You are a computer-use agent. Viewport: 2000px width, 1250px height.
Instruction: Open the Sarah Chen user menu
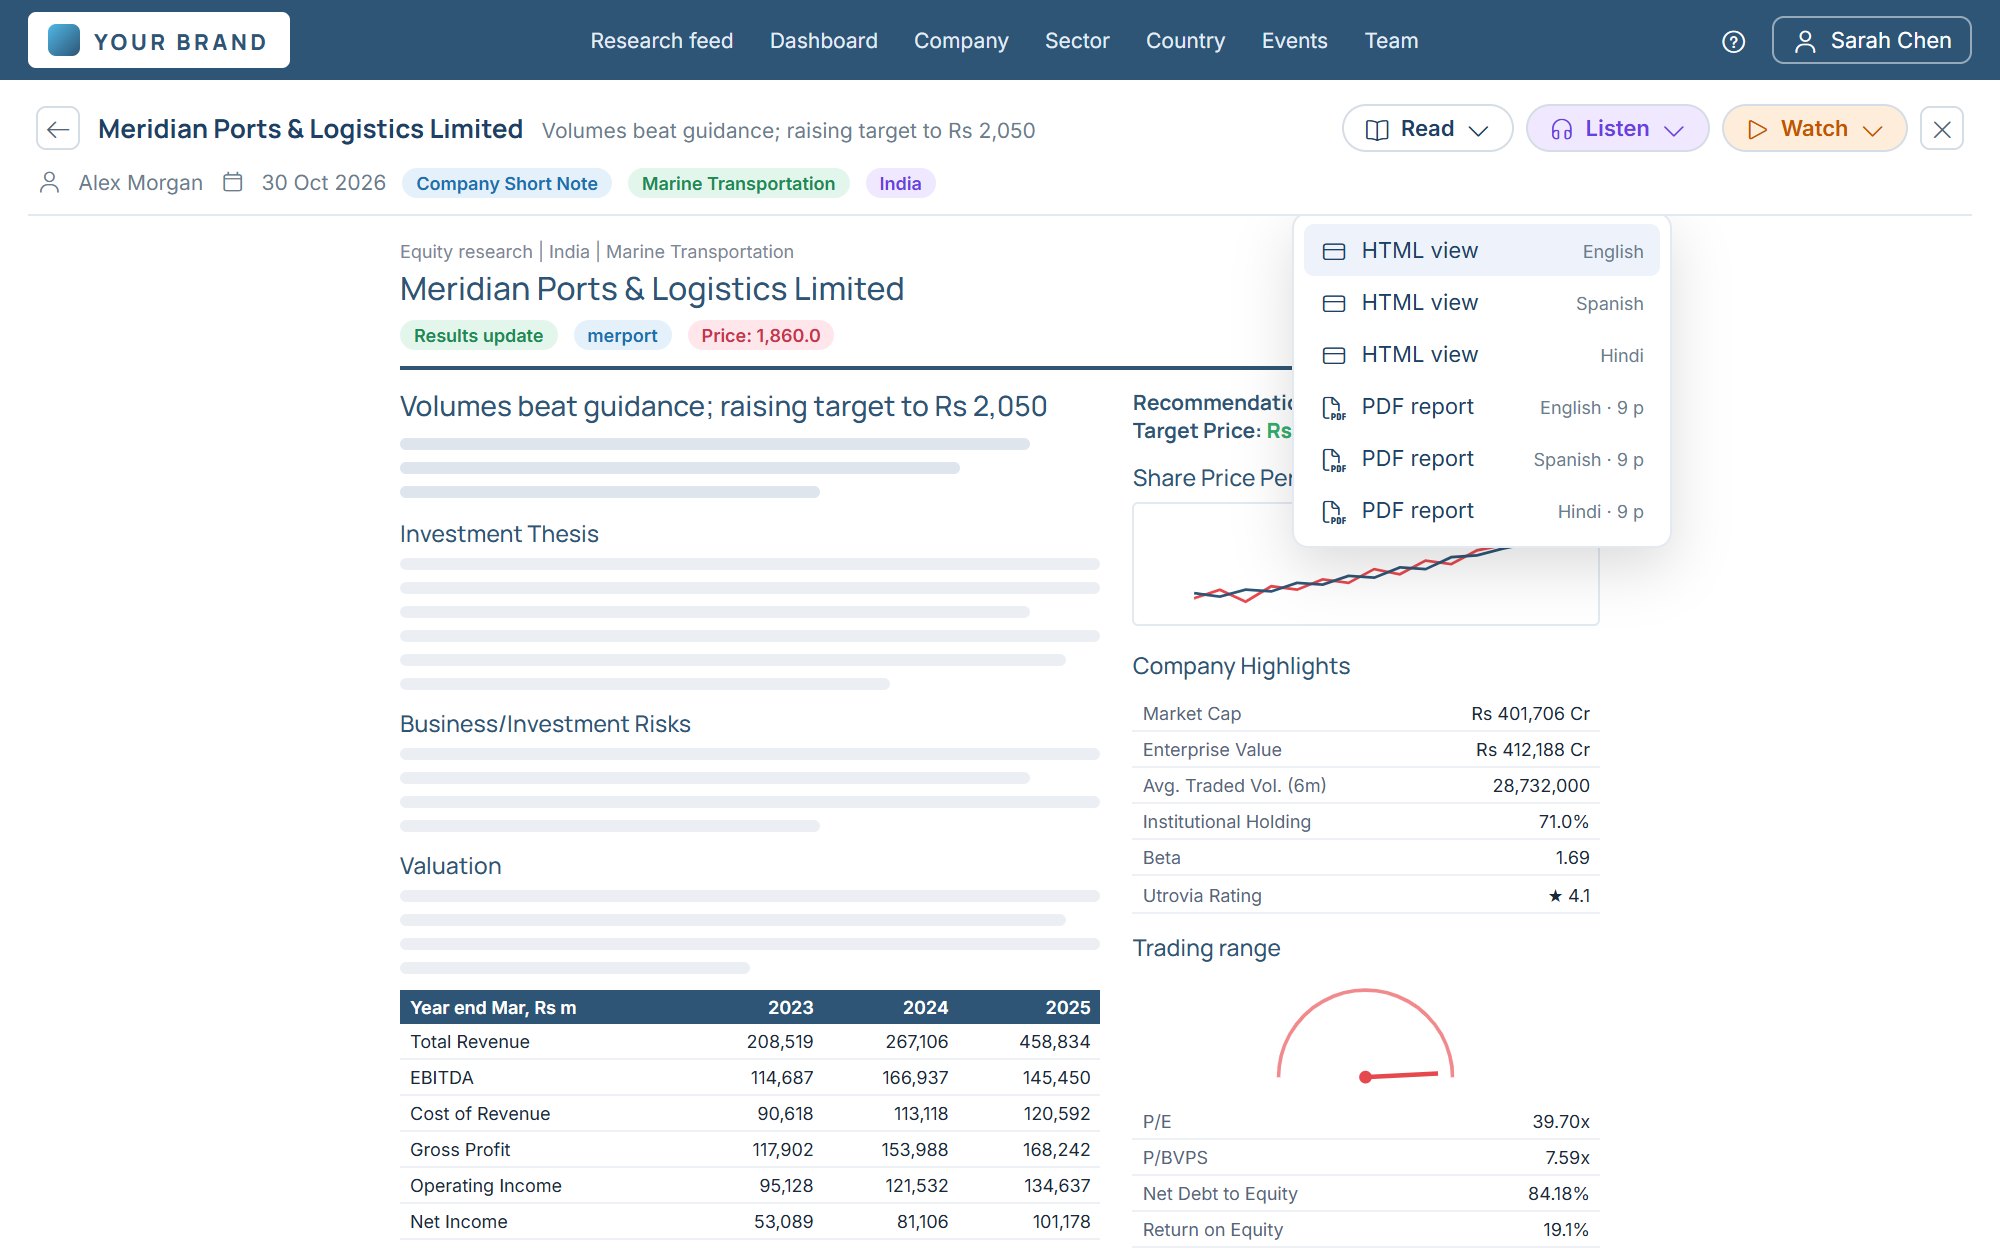tap(1871, 41)
